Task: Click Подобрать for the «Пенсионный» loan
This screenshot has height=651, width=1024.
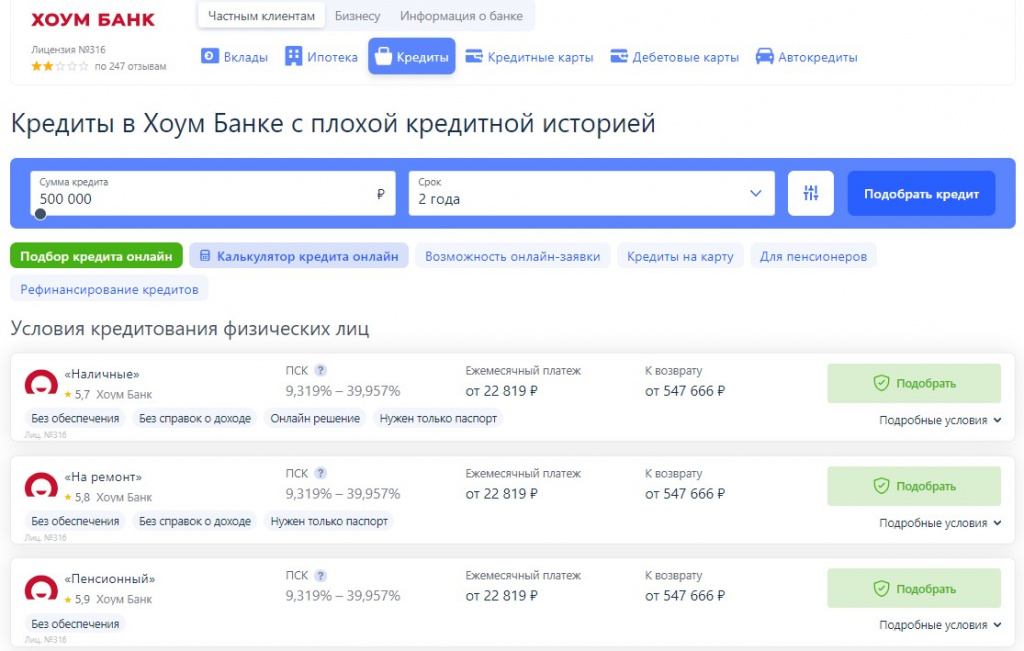Action: pos(914,588)
